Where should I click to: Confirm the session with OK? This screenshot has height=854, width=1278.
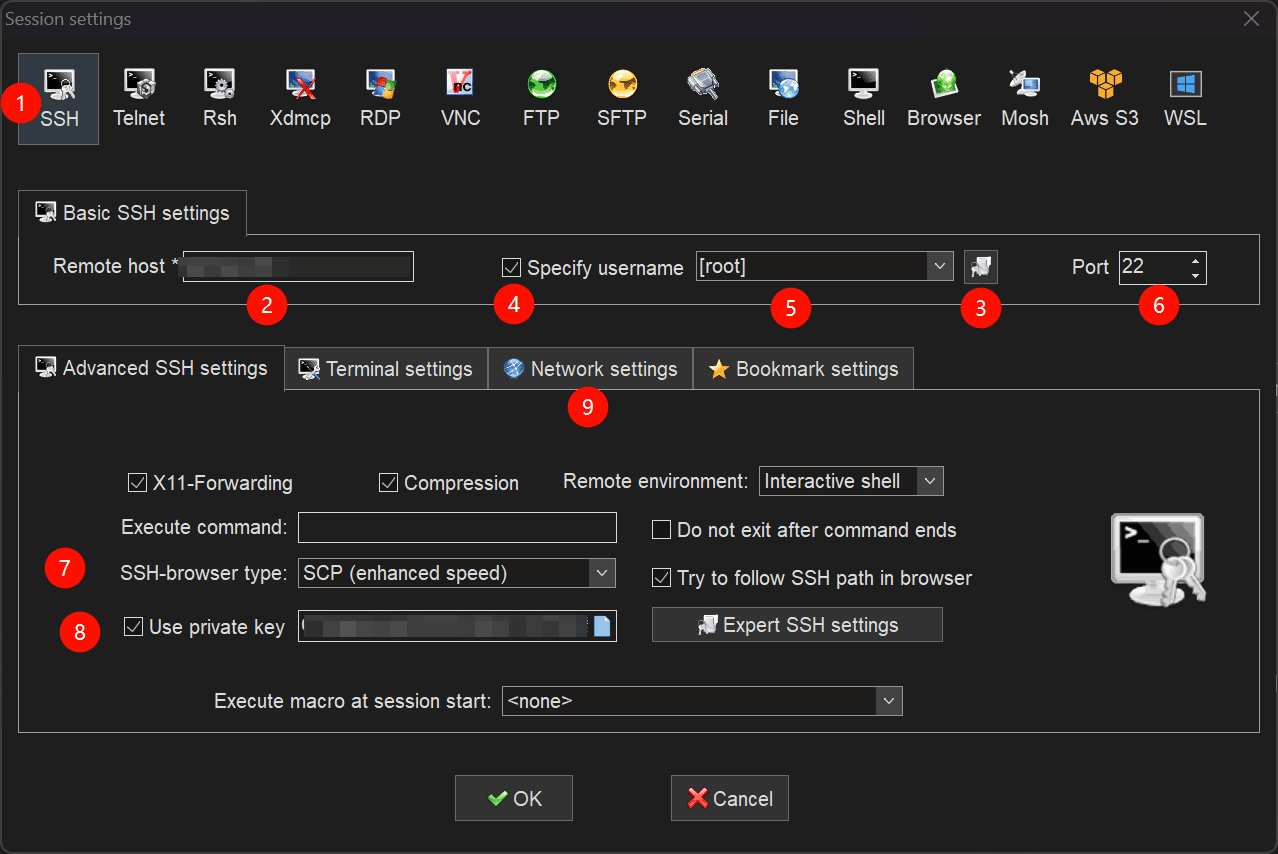[x=513, y=798]
